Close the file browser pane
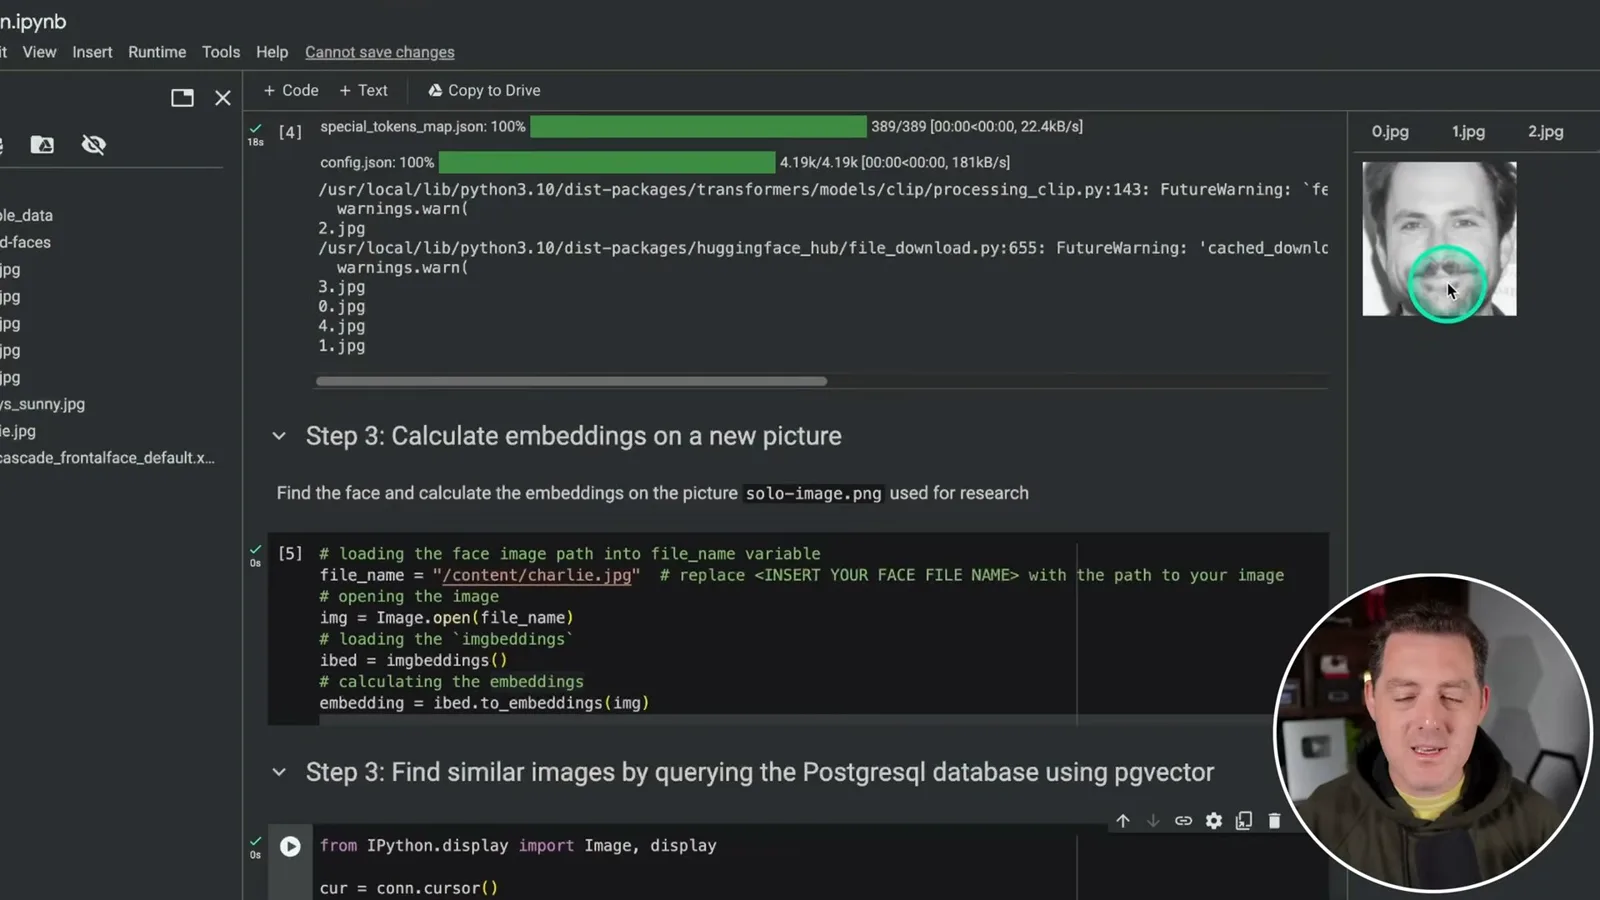1600x900 pixels. click(223, 97)
